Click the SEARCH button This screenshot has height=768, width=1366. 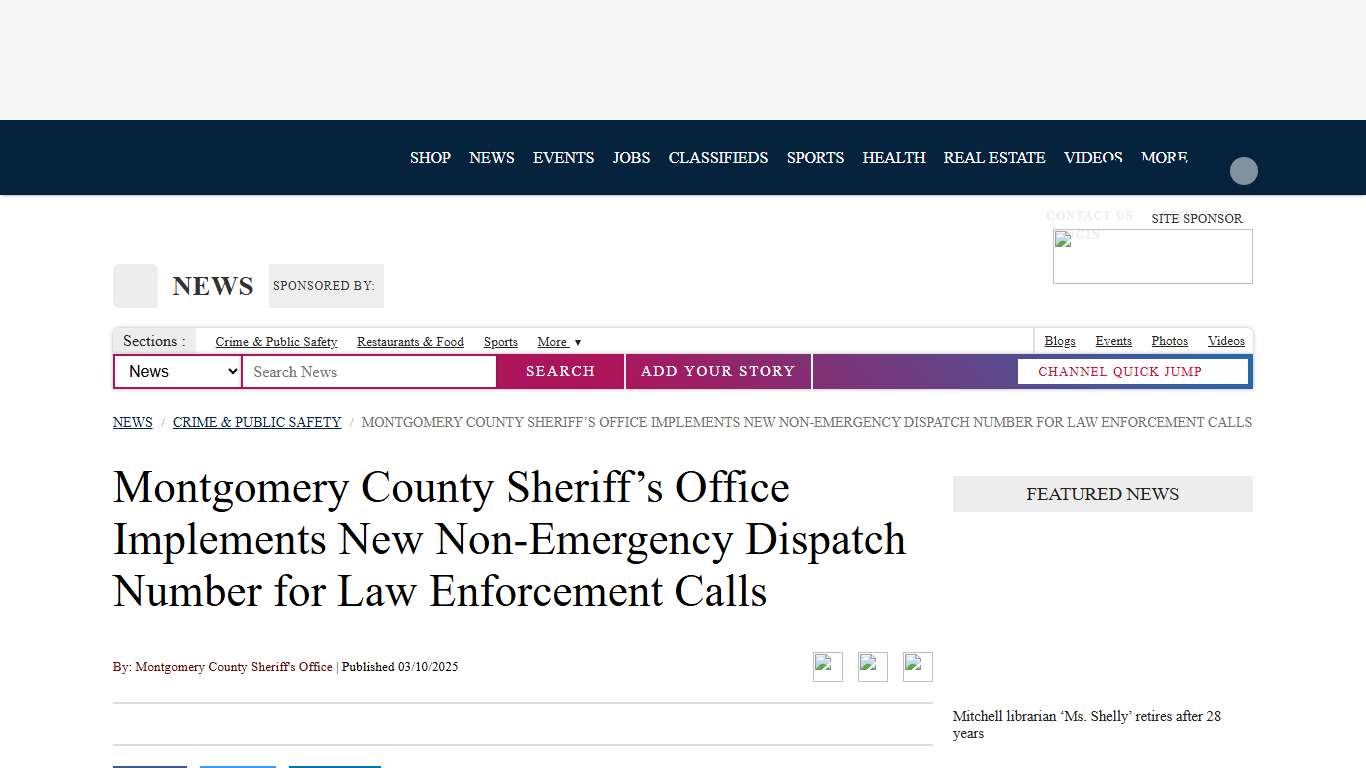click(559, 371)
